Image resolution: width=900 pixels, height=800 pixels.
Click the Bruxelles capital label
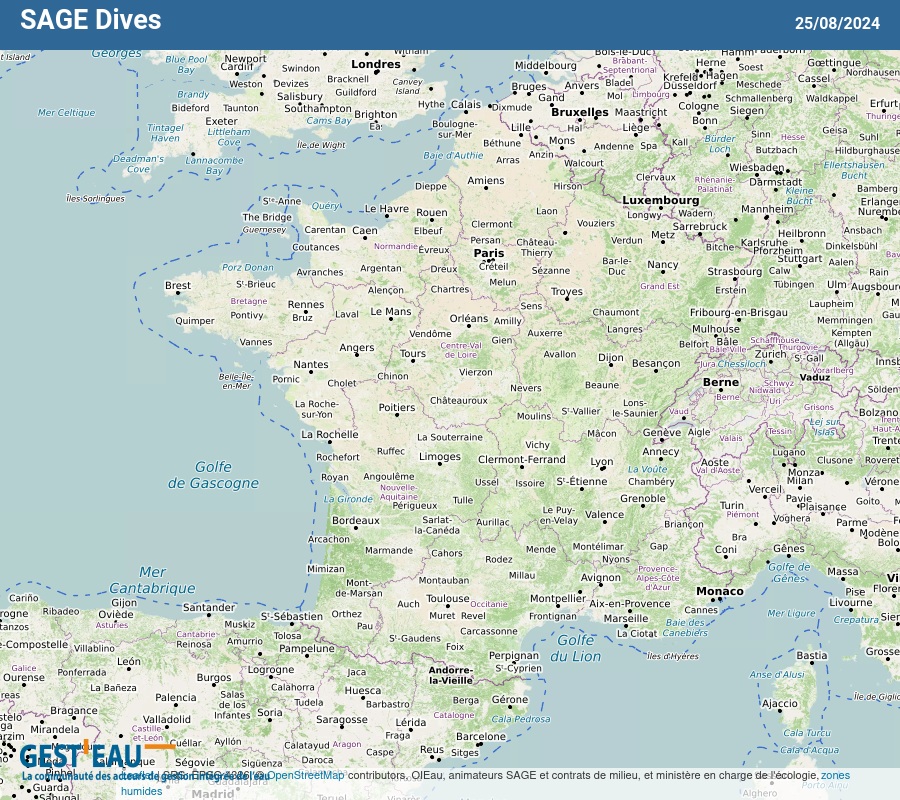tap(579, 112)
